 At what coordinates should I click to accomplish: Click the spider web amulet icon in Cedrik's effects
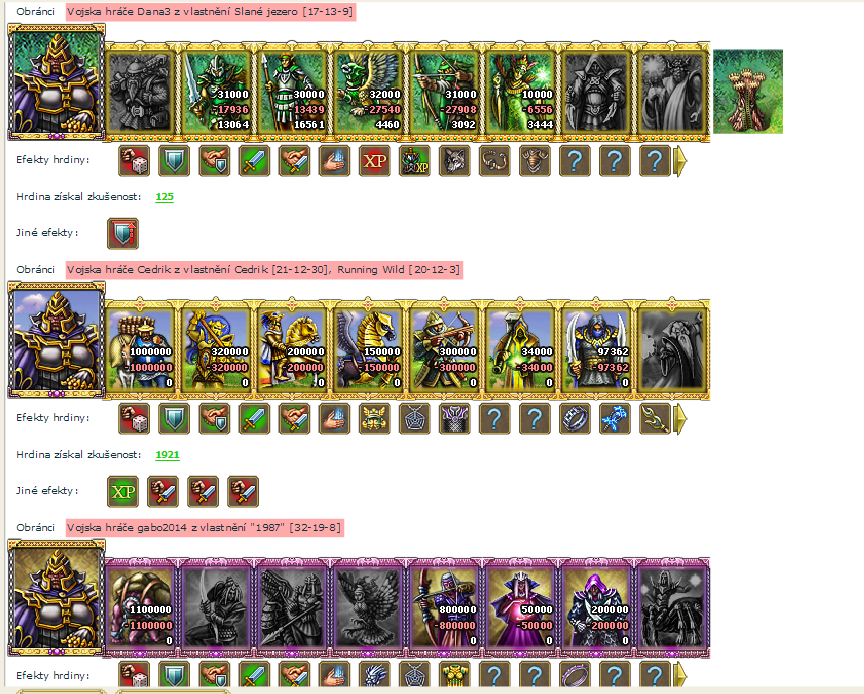pyautogui.click(x=414, y=419)
